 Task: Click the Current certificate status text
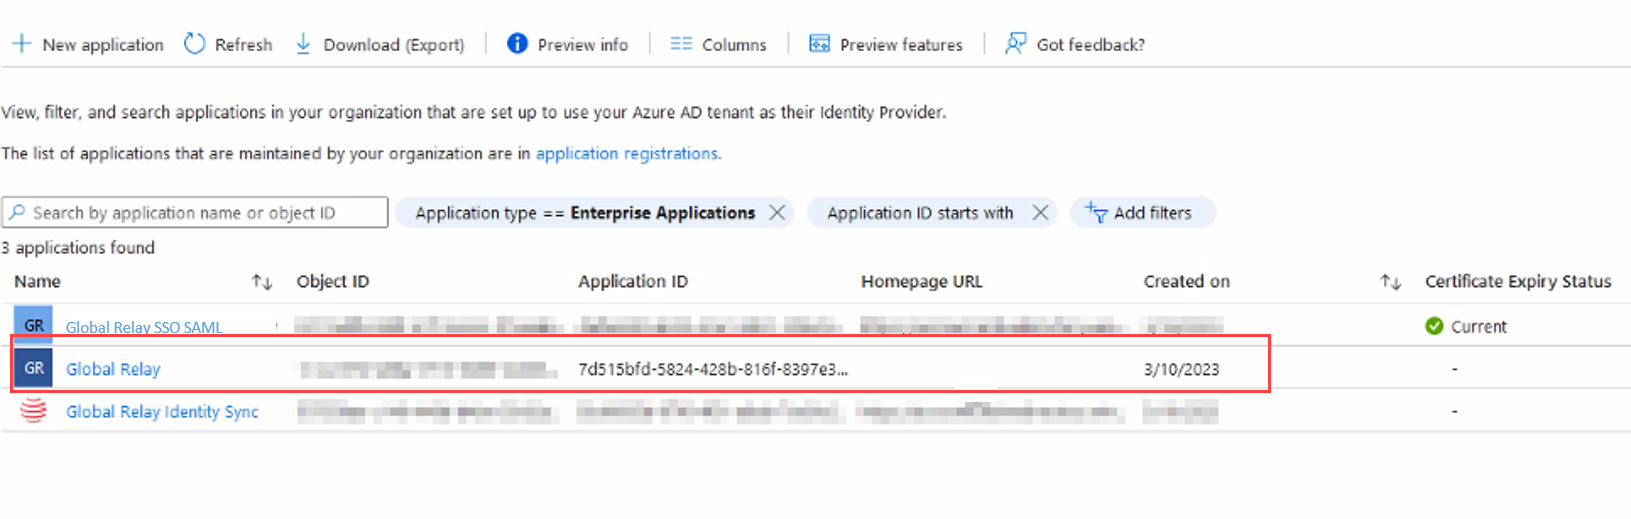(x=1479, y=327)
